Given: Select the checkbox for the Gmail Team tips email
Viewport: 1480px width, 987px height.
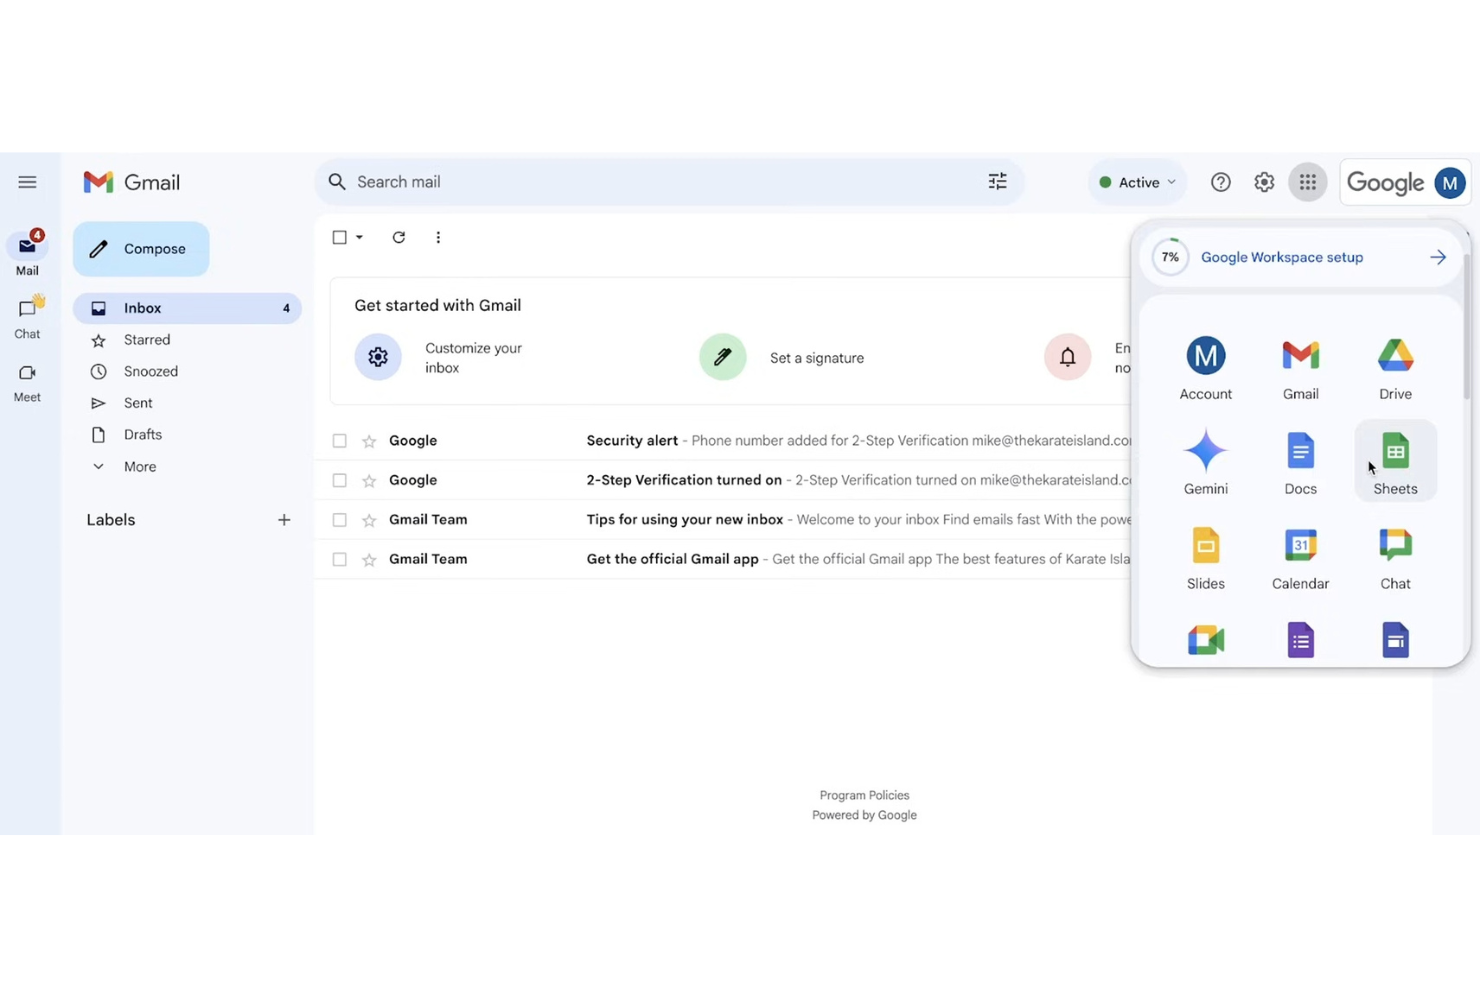Looking at the screenshot, I should pos(339,519).
